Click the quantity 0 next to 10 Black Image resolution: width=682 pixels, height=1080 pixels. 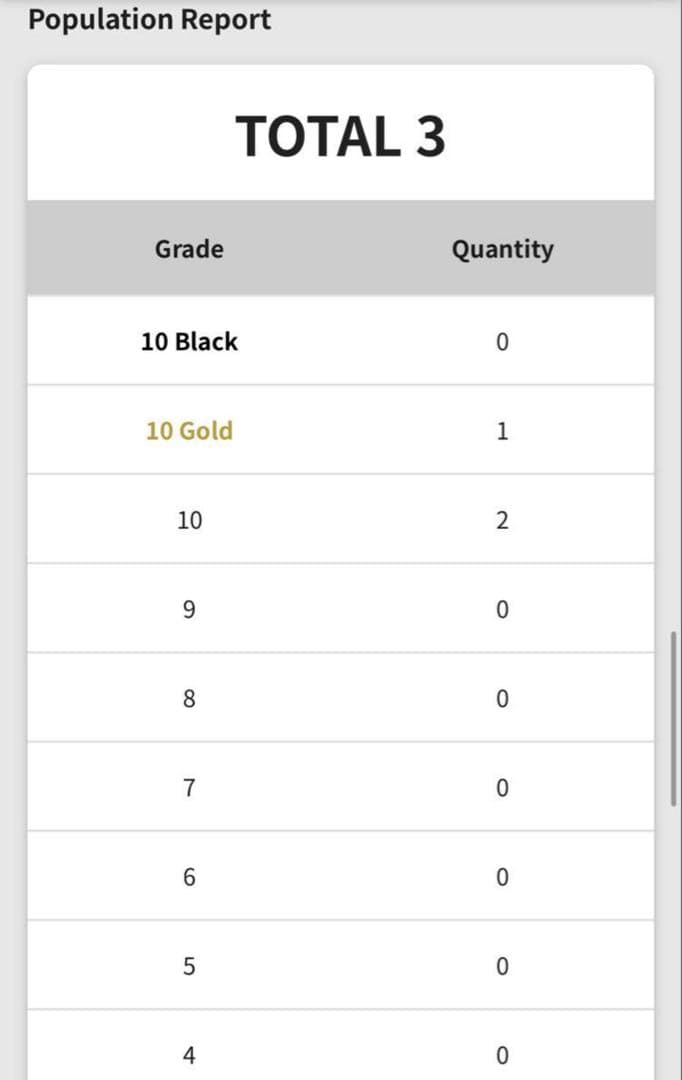502,341
